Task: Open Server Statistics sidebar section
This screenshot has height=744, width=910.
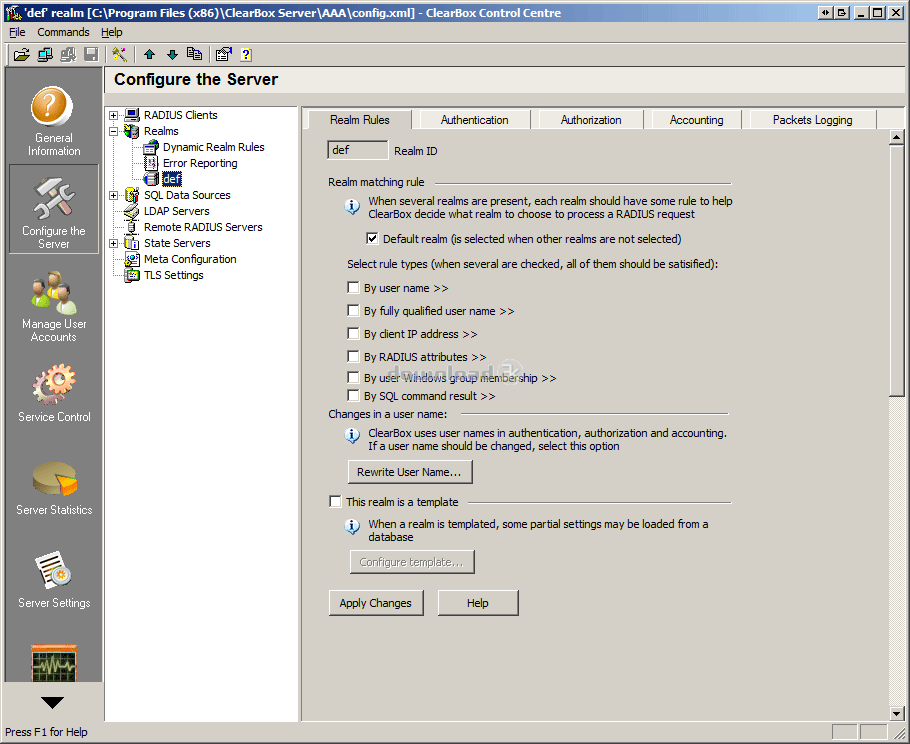Action: tap(54, 488)
